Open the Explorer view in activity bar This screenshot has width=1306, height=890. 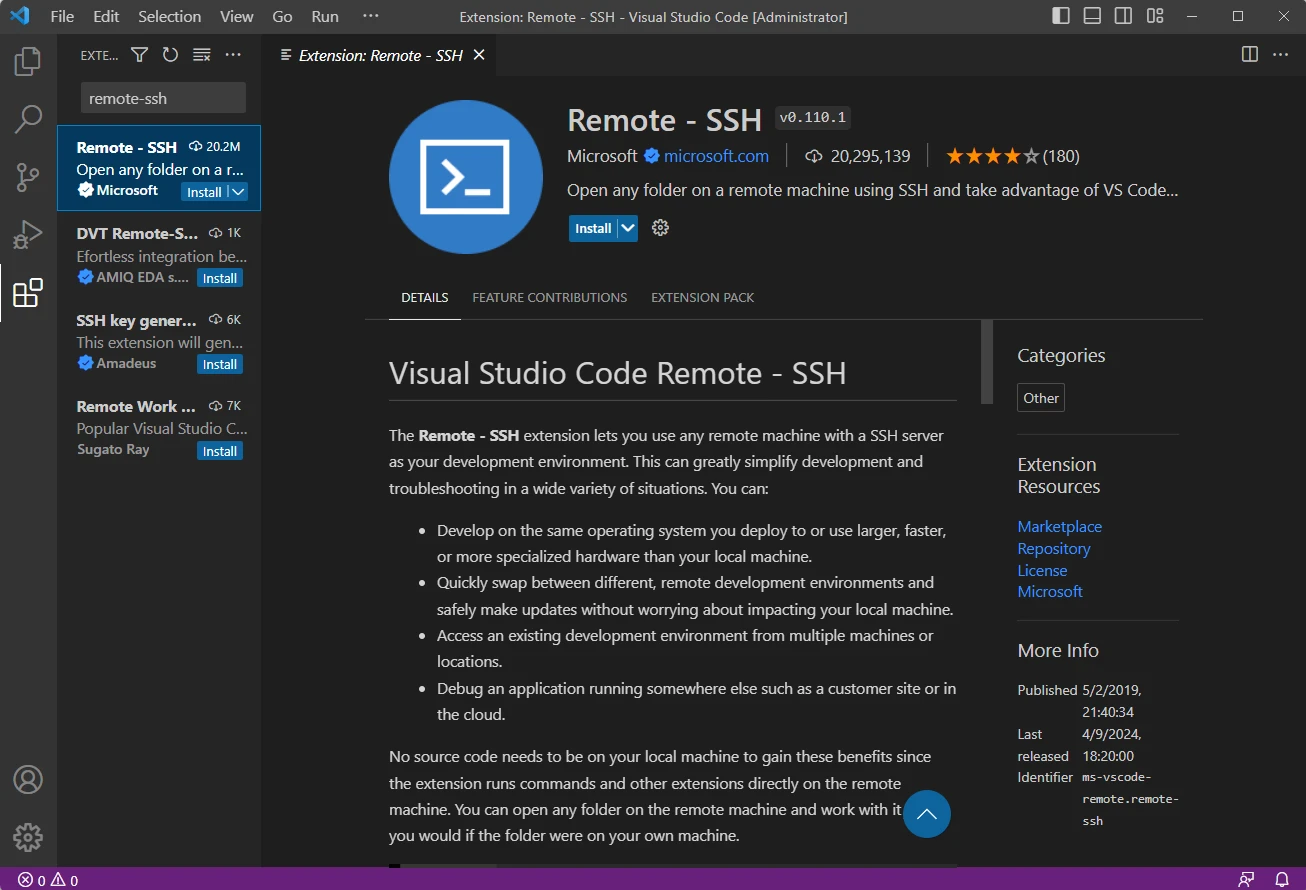pos(28,62)
